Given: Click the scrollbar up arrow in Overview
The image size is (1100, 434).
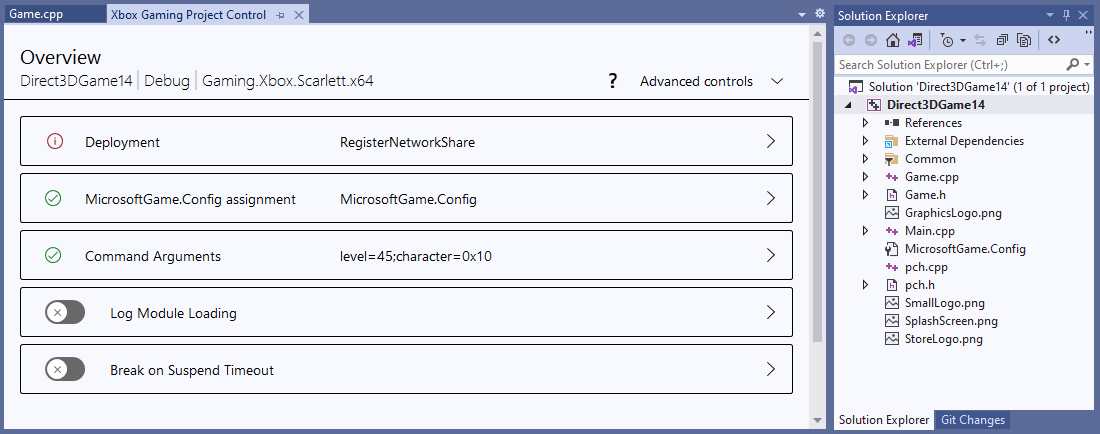Looking at the screenshot, I should (817, 32).
